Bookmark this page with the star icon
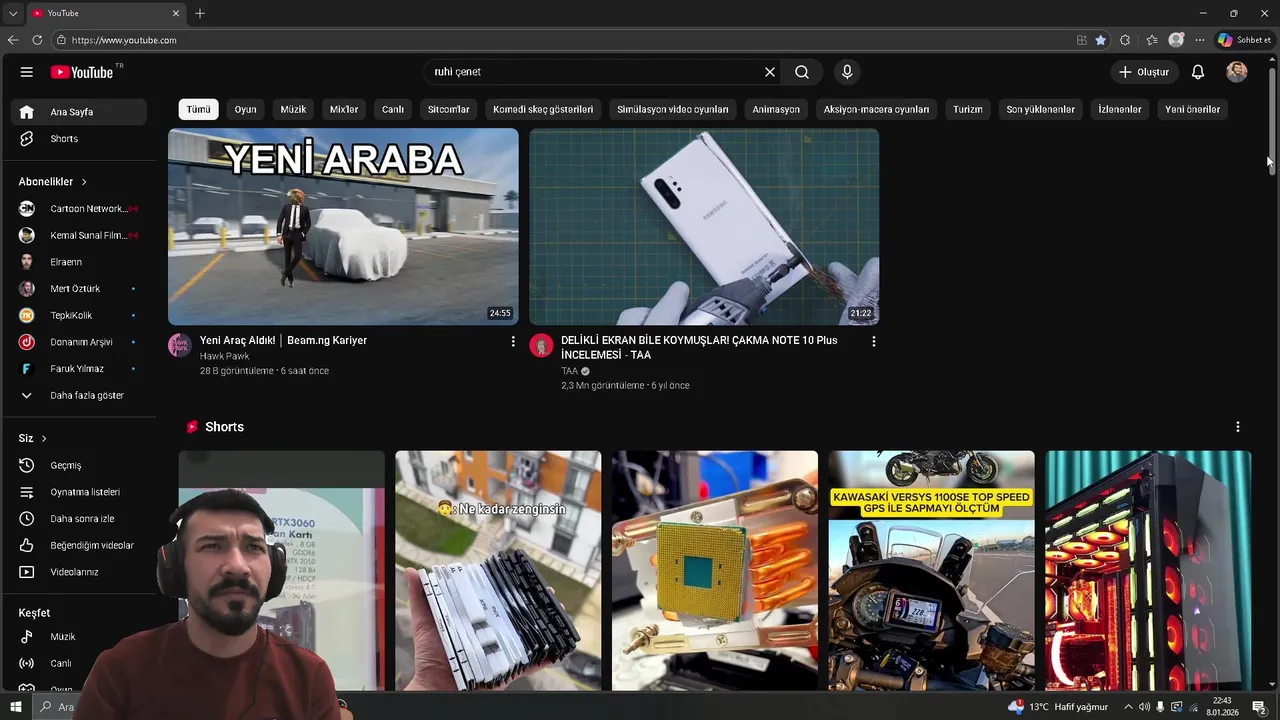Image resolution: width=1280 pixels, height=720 pixels. (1101, 40)
